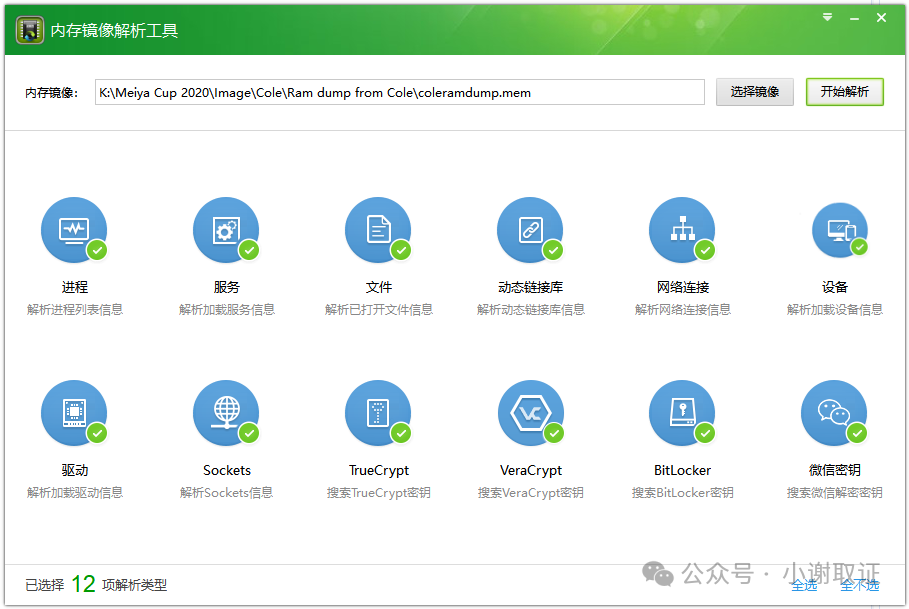Click the 解析网络连接信息 description
This screenshot has height=609, width=909.
click(682, 309)
